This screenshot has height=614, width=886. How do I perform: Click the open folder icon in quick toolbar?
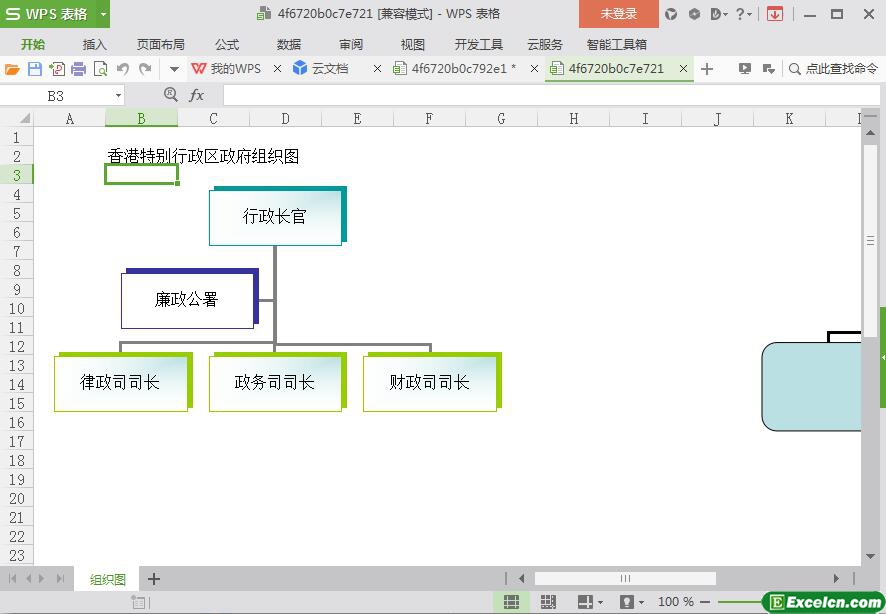(12, 69)
